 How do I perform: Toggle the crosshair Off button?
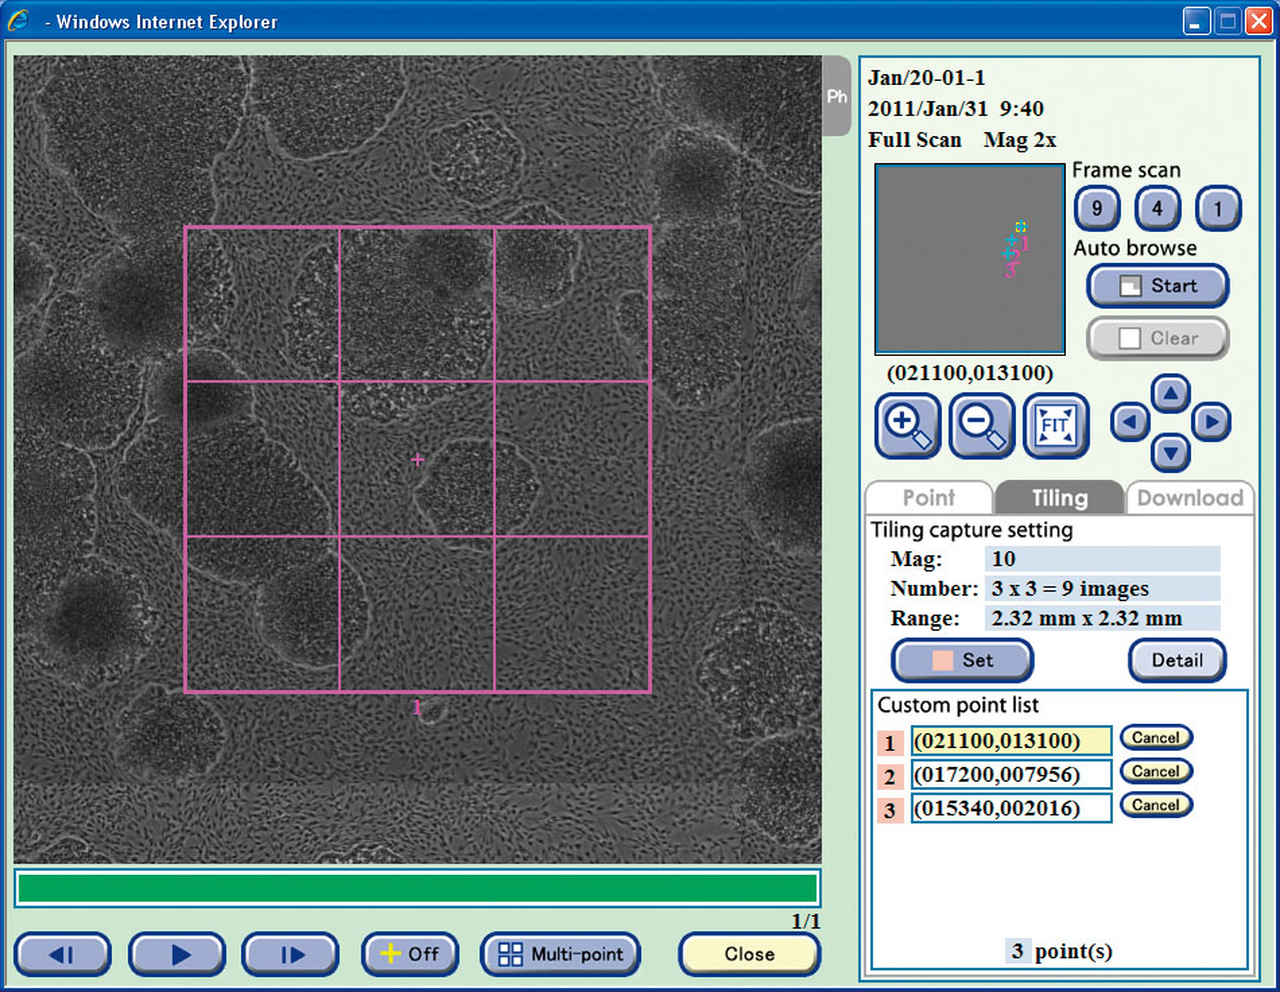click(x=410, y=954)
